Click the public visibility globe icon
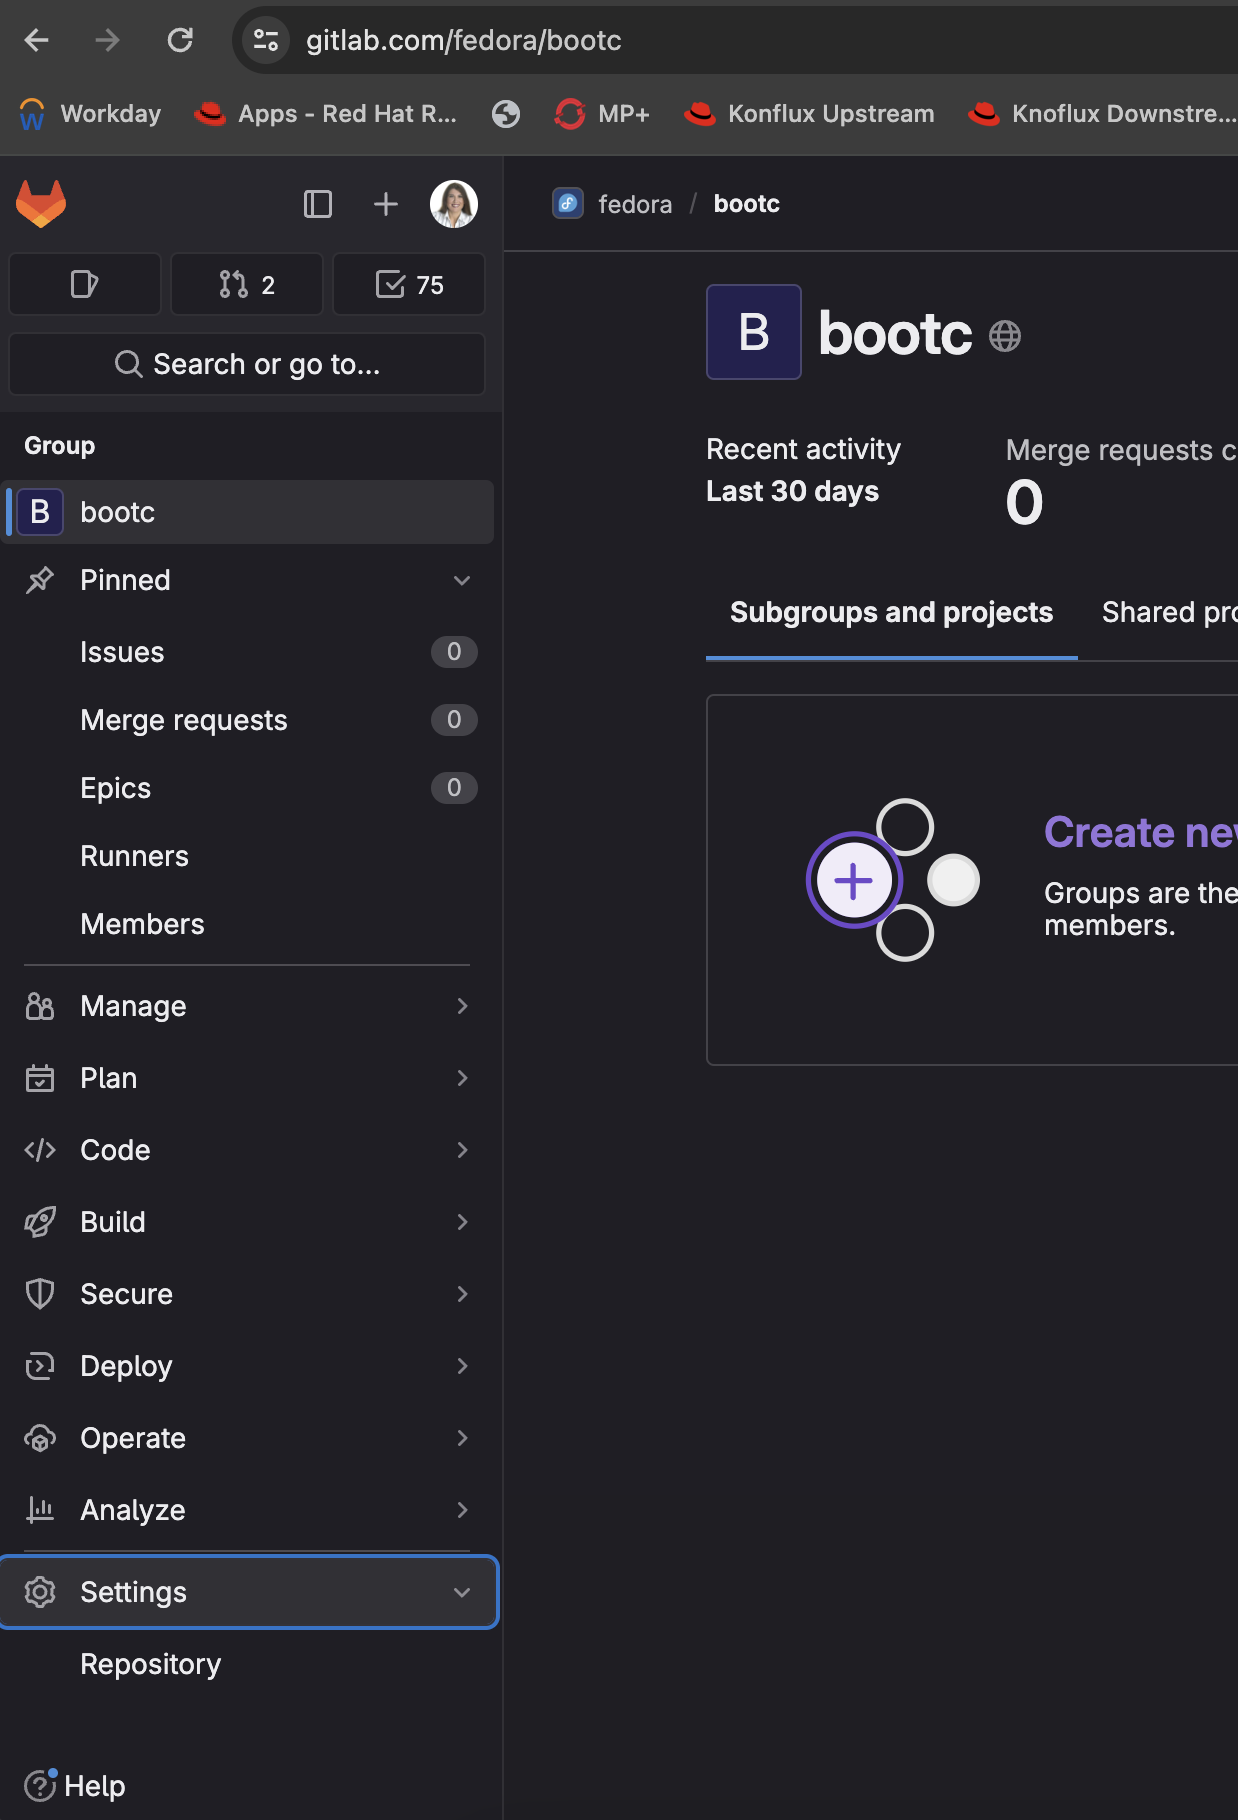Image resolution: width=1238 pixels, height=1820 pixels. [x=1005, y=336]
